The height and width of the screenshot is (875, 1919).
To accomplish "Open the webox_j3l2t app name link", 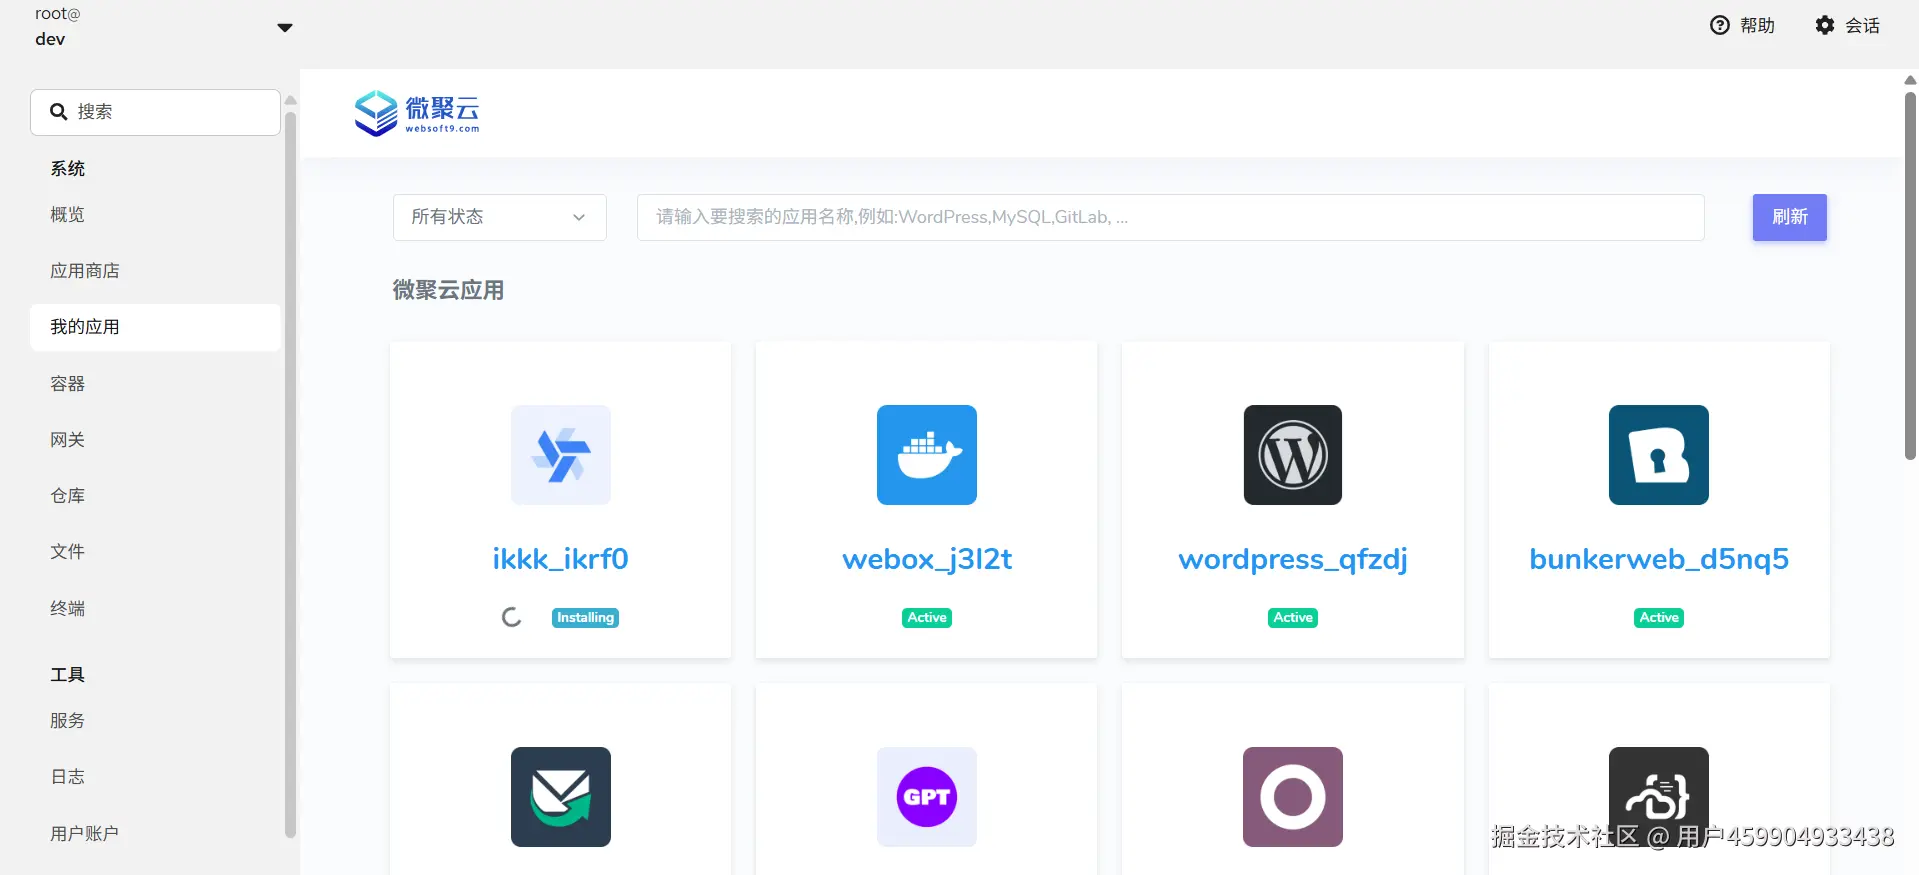I will pos(927,559).
